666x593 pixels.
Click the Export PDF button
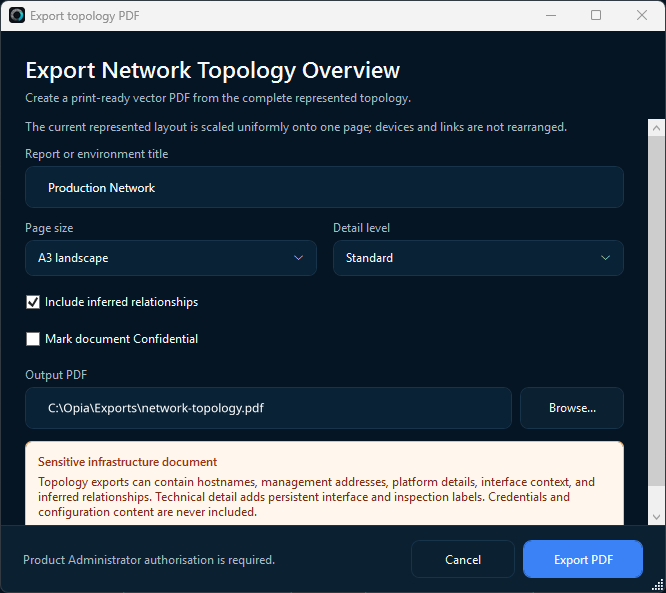click(583, 559)
